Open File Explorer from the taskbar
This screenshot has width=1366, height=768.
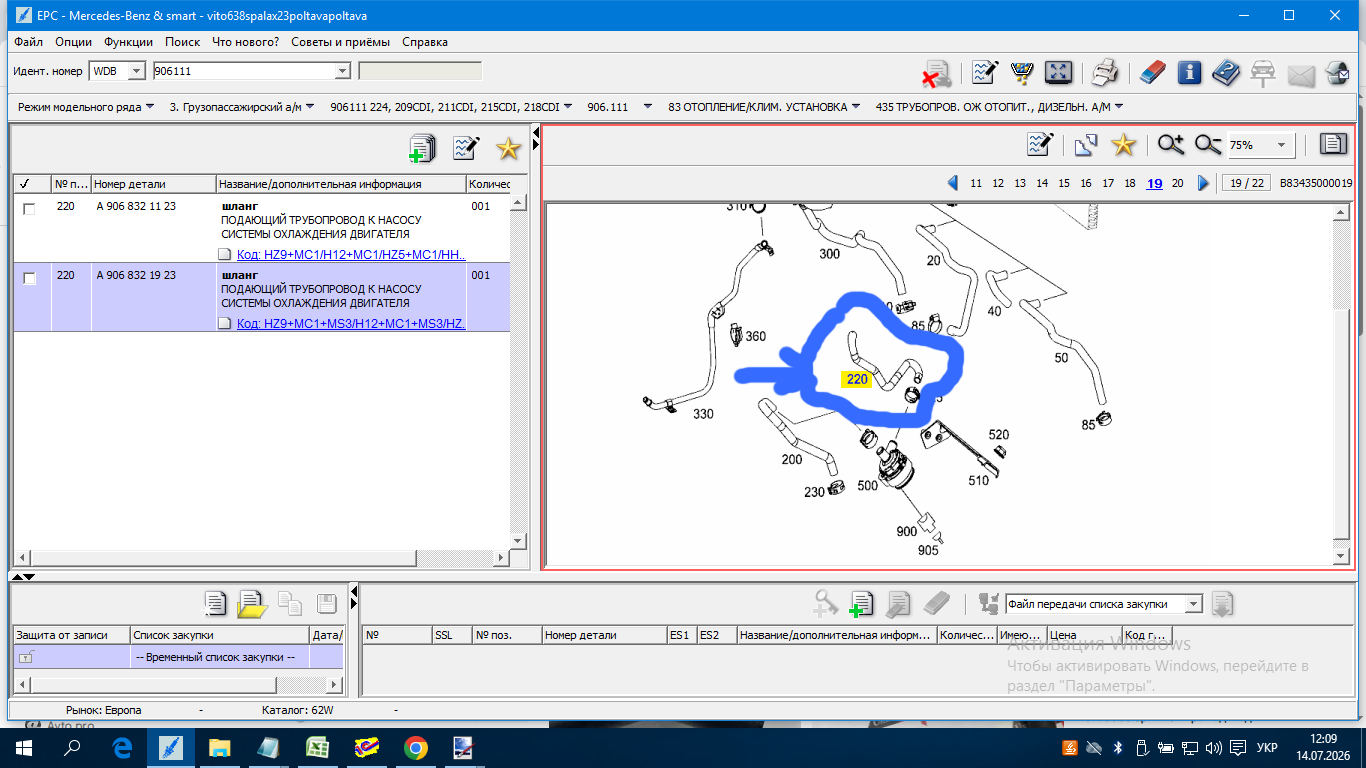[220, 747]
